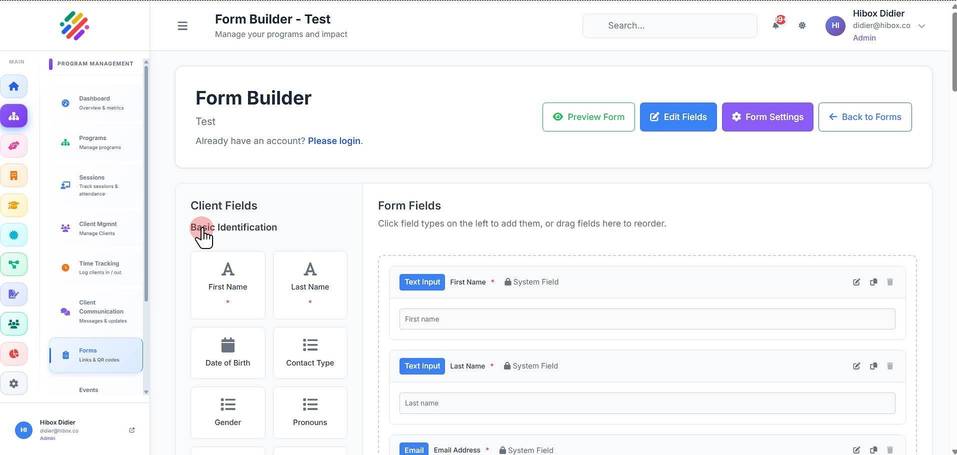
Task: Duplicate the Last Name form field
Action: 873,366
